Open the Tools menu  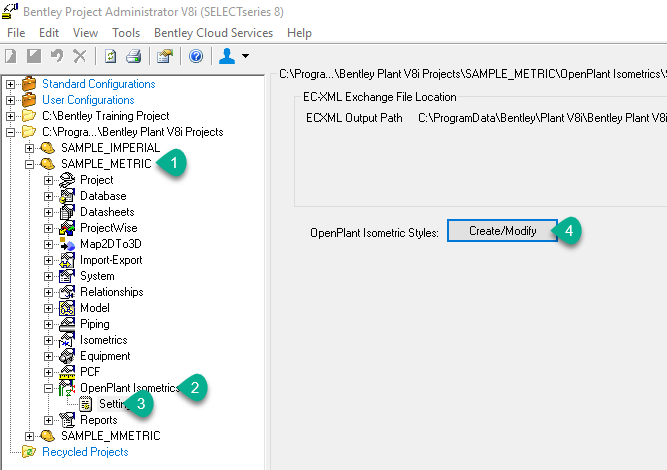(126, 33)
